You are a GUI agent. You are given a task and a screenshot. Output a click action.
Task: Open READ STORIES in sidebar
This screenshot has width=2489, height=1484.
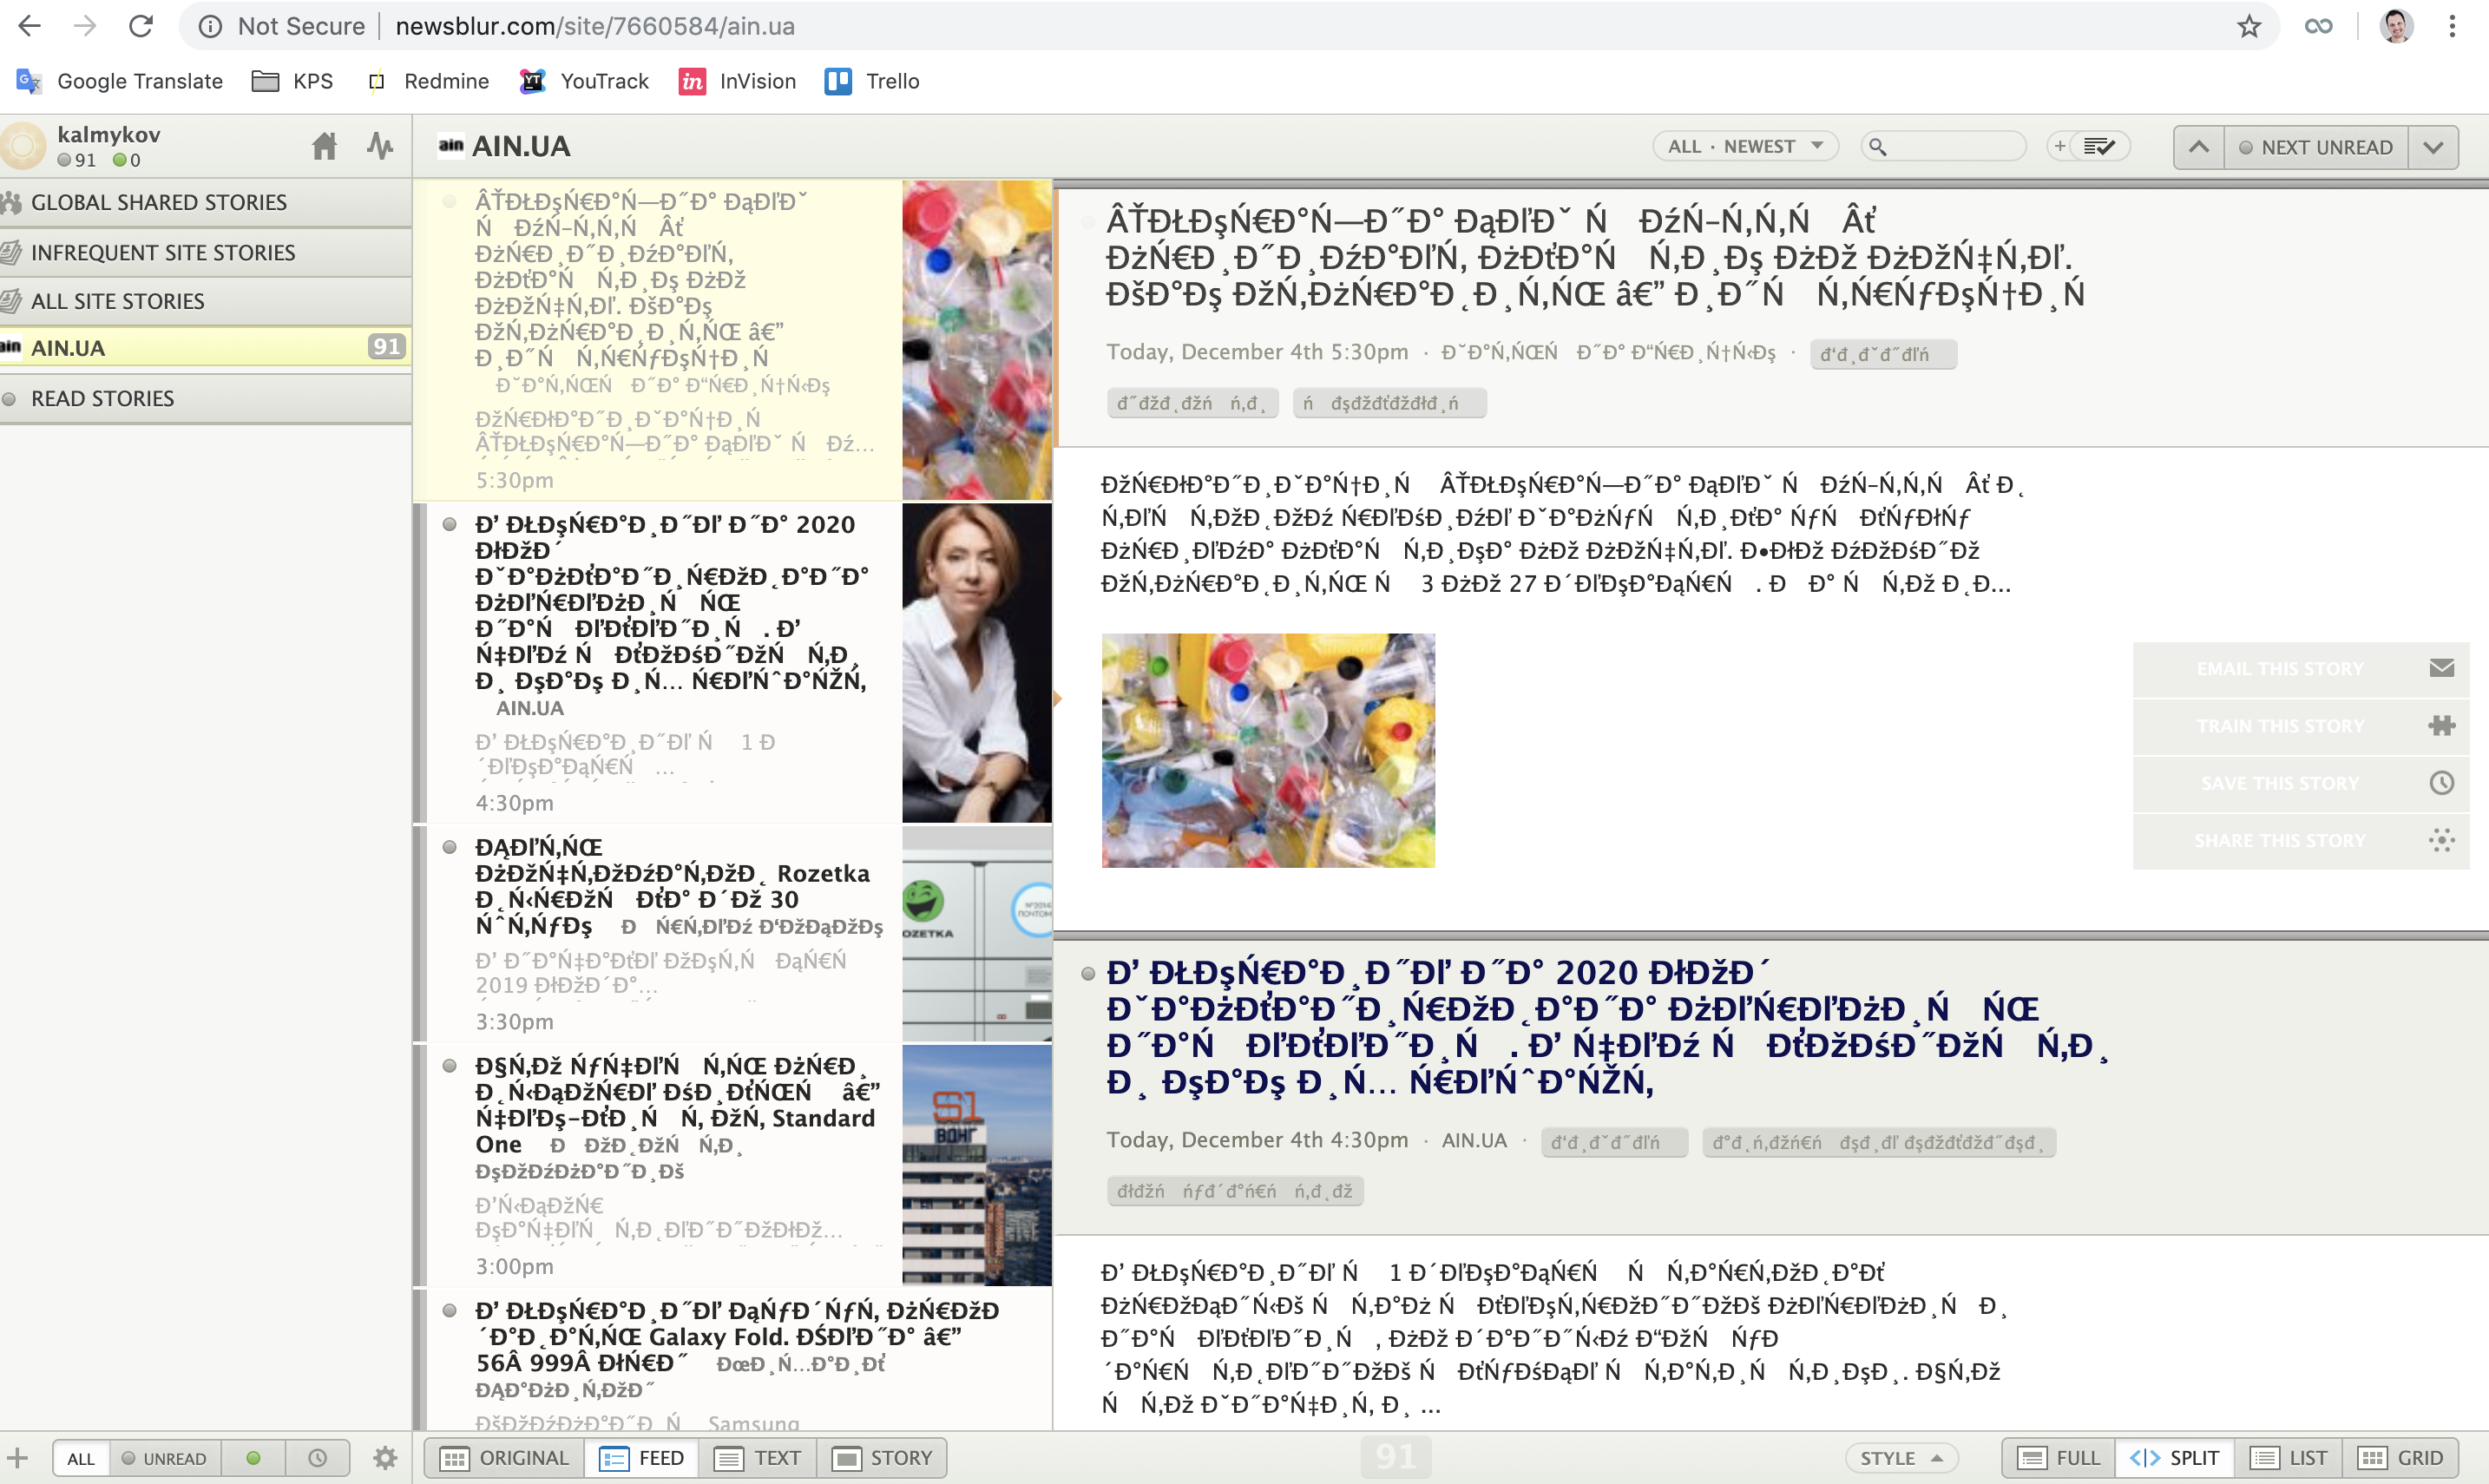click(205, 398)
